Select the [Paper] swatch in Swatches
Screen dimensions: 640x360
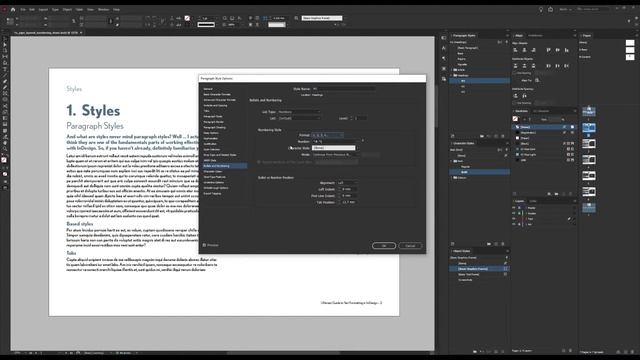[525, 138]
